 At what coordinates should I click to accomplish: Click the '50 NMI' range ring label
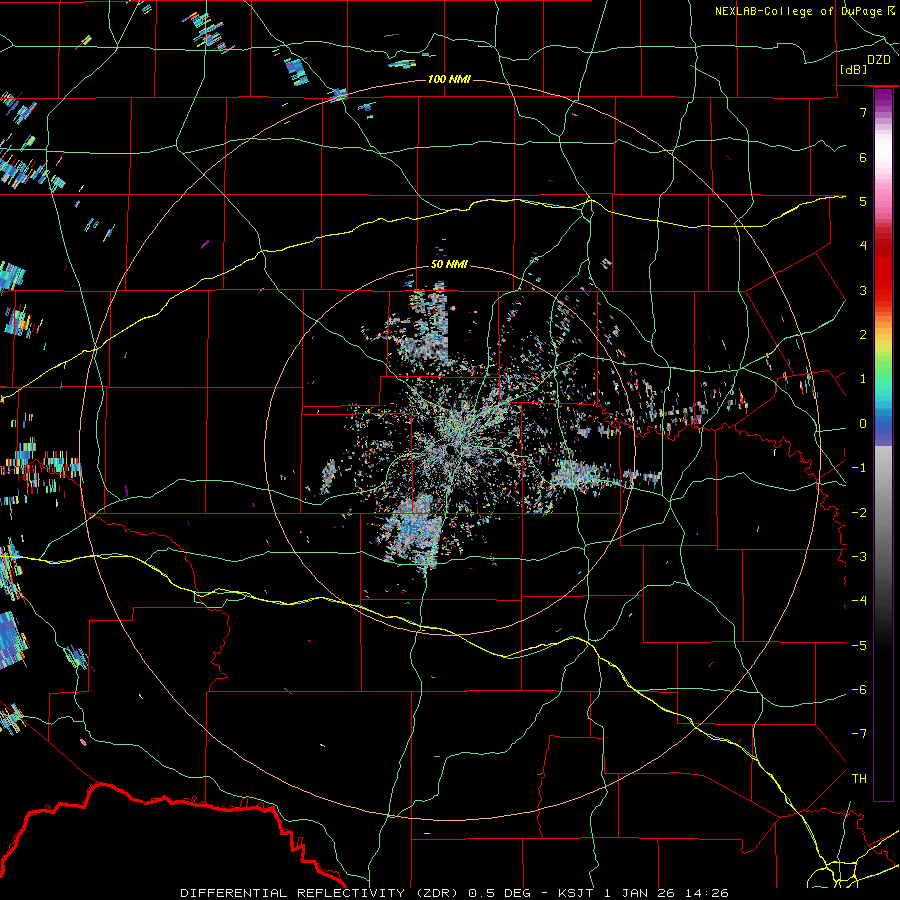(x=449, y=264)
